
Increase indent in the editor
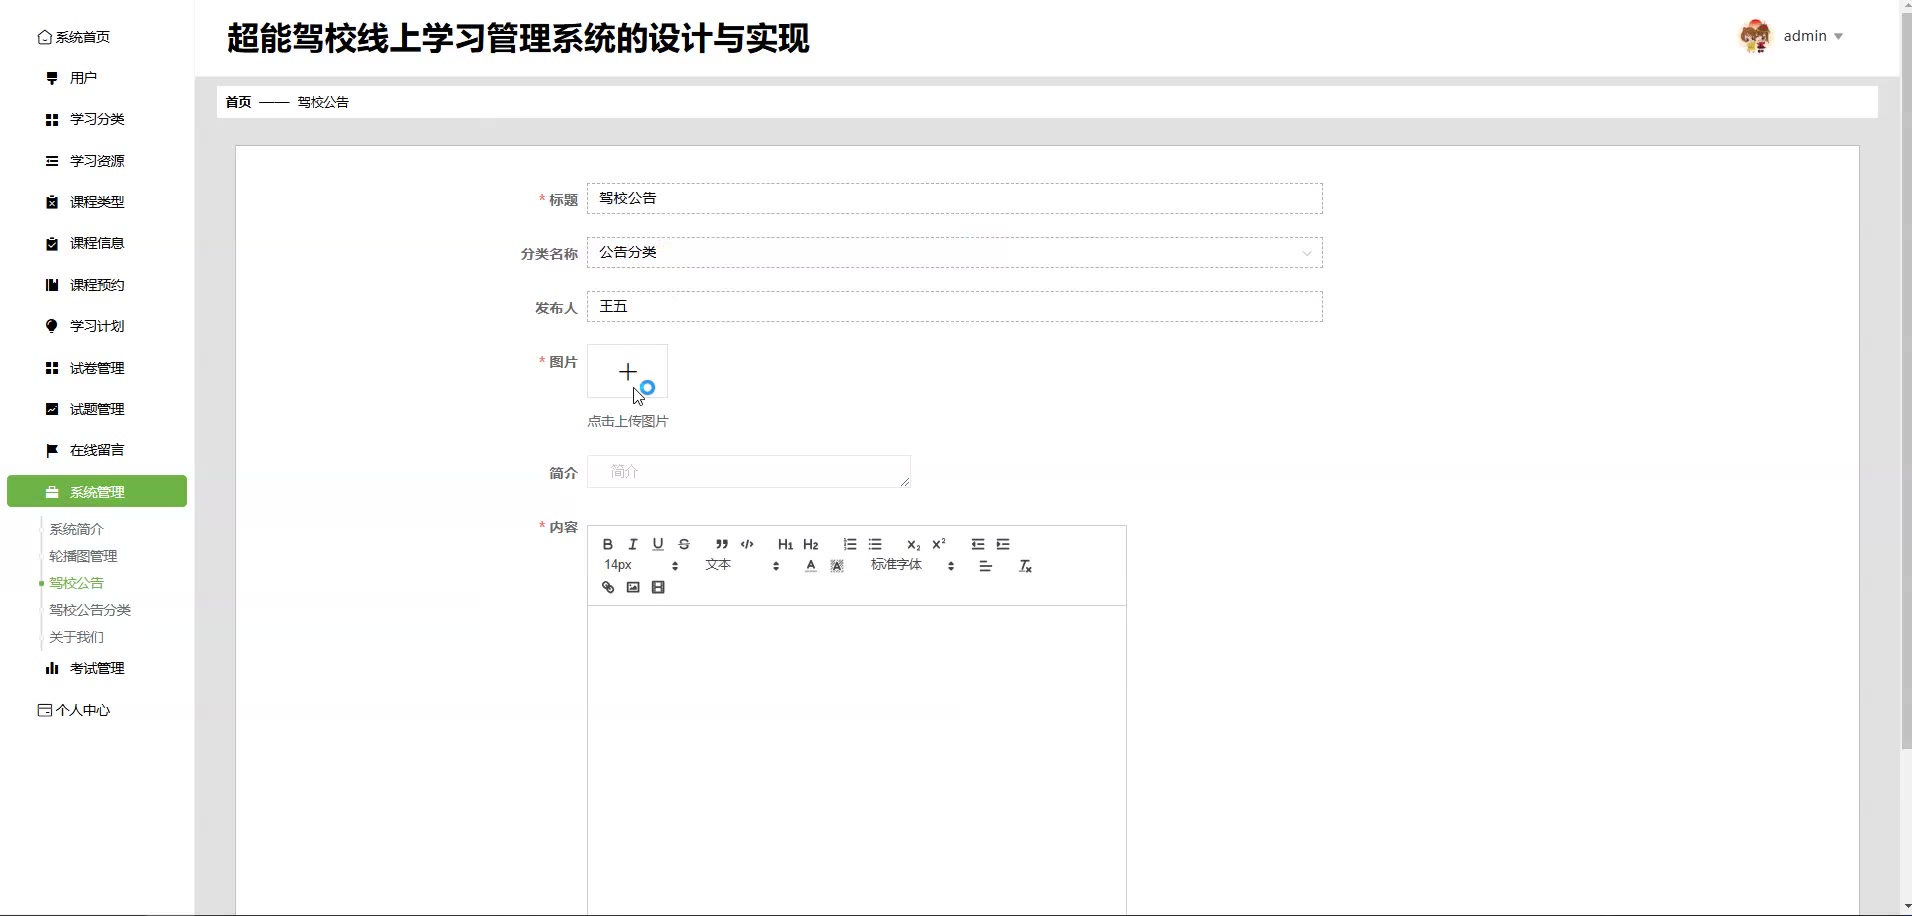click(x=1003, y=544)
